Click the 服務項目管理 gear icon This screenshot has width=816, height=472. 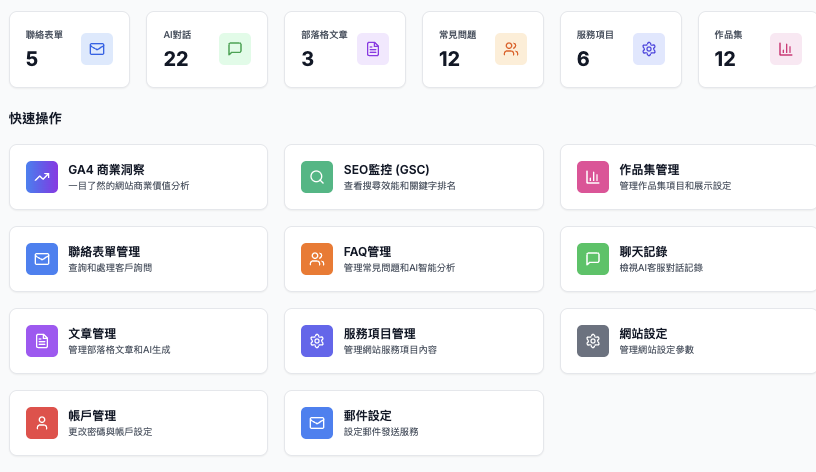click(317, 341)
